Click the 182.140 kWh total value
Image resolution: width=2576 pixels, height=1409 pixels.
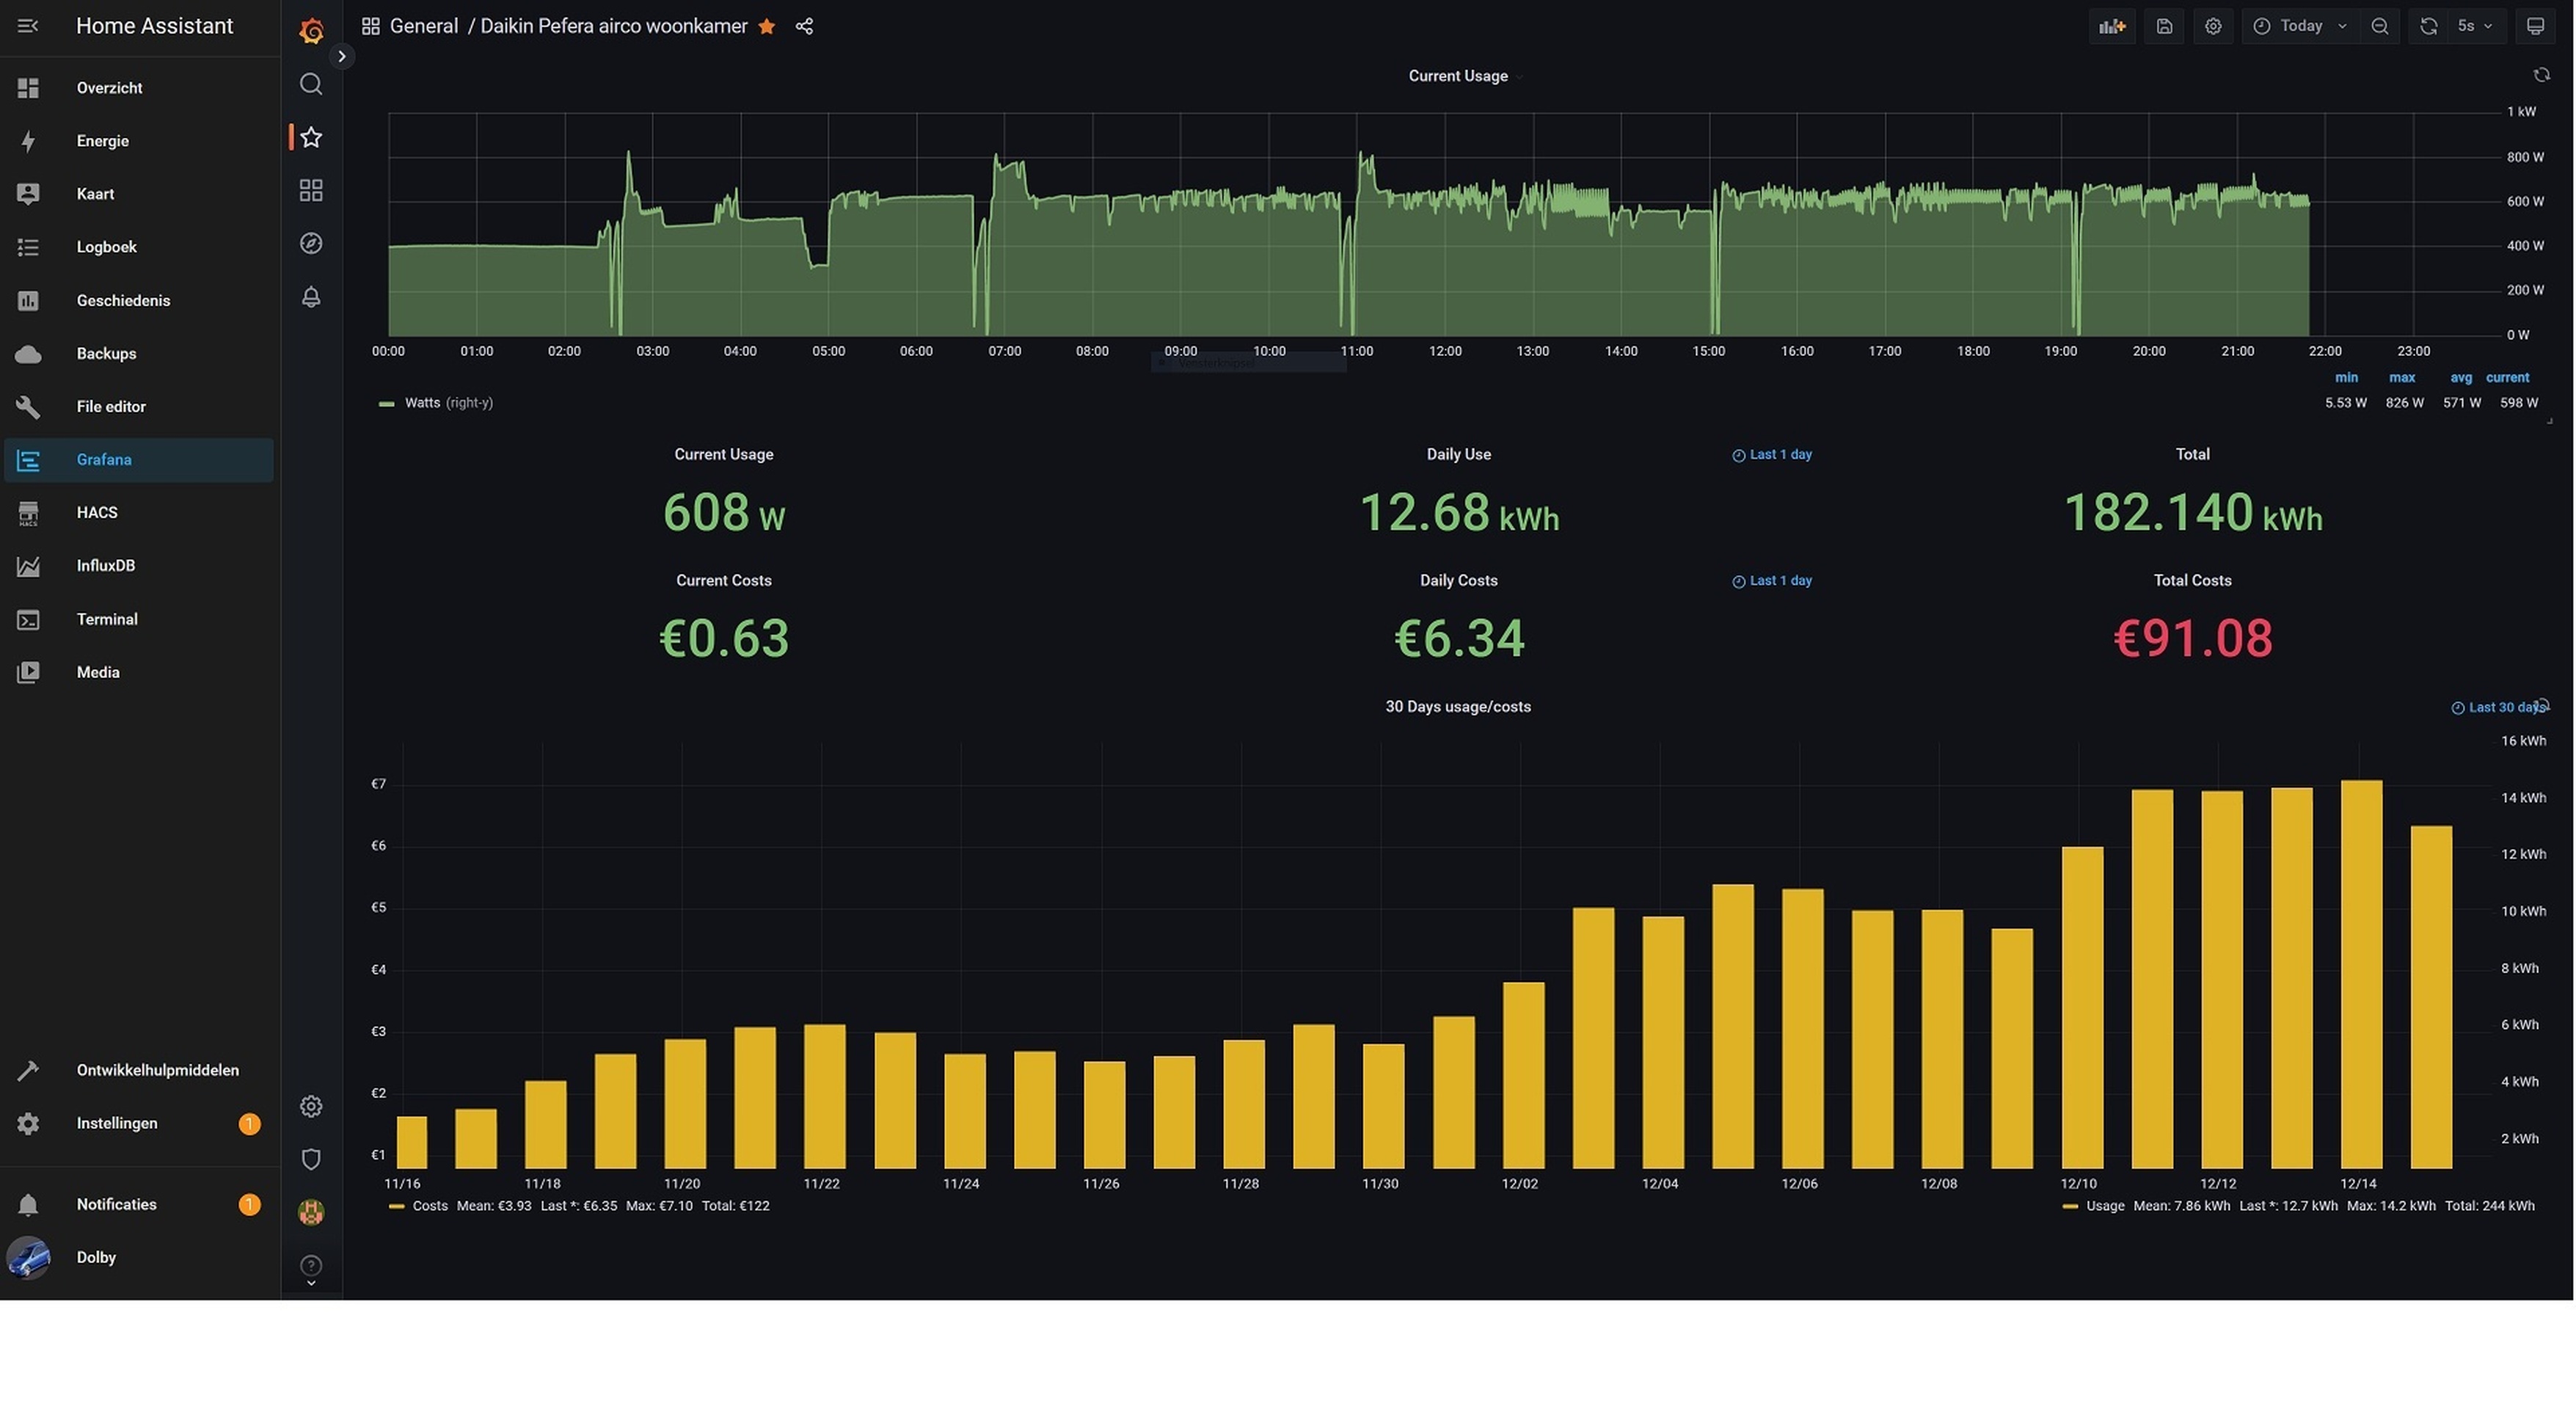(x=2192, y=513)
